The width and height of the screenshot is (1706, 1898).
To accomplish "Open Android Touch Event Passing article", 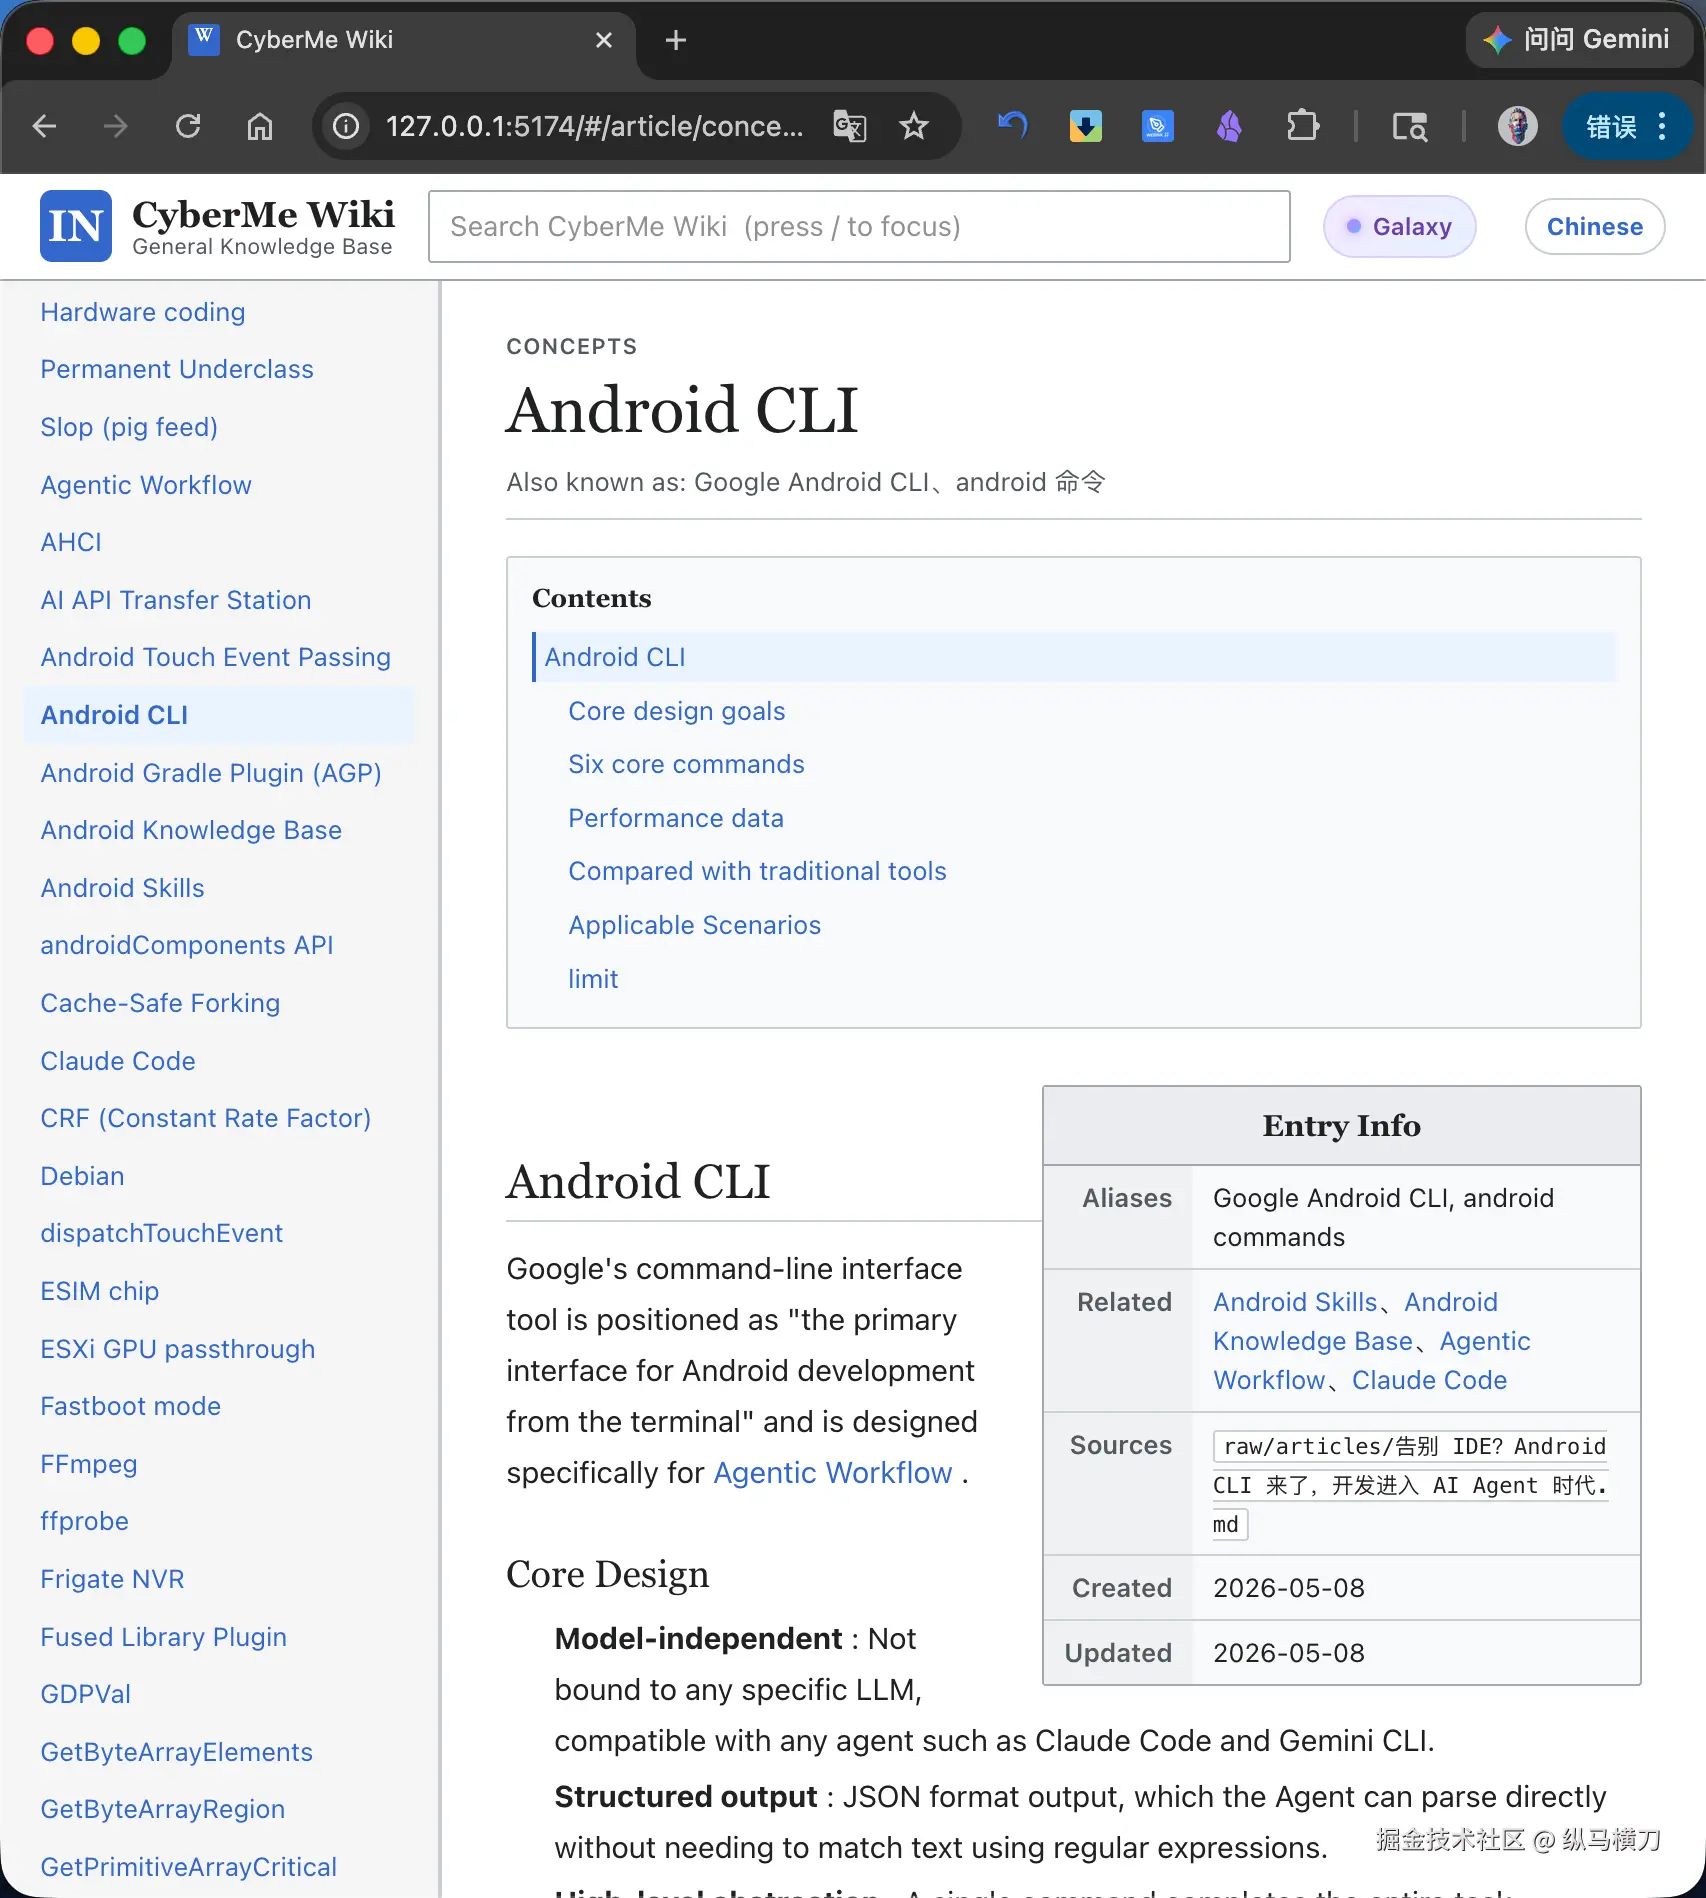I will tap(216, 657).
